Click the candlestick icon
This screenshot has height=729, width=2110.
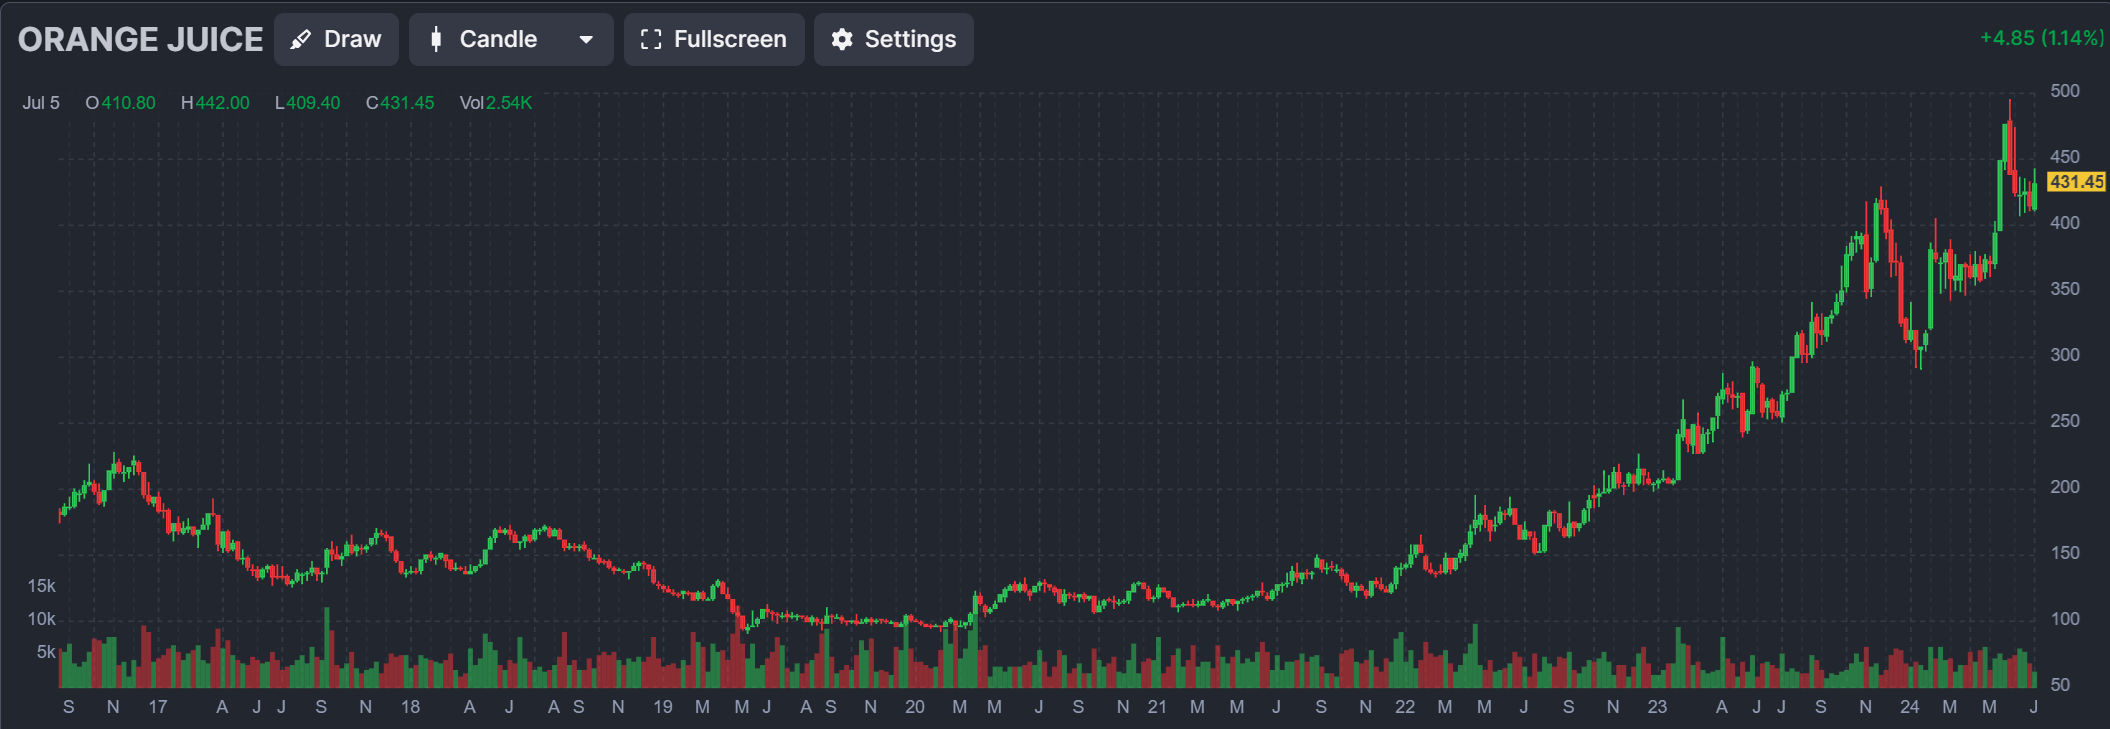(x=436, y=40)
